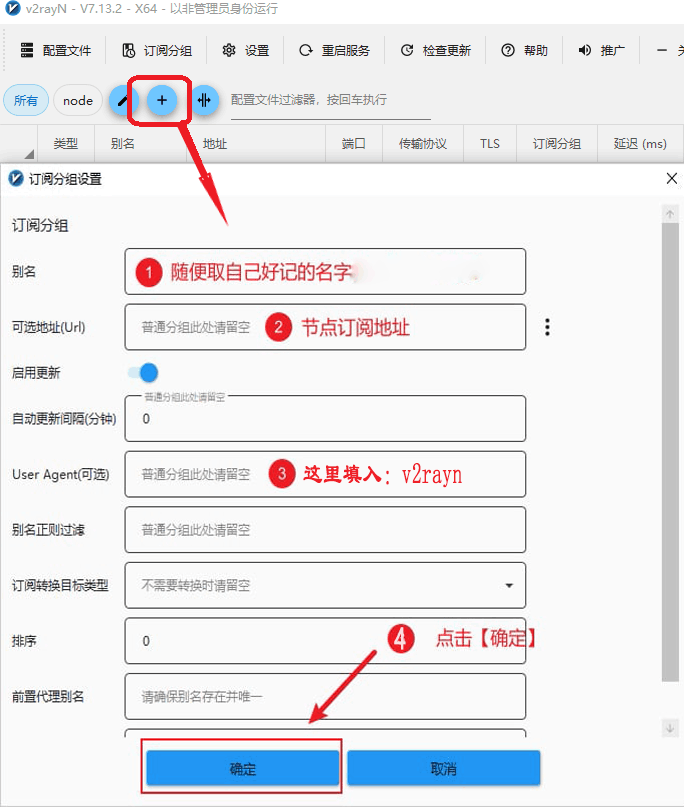Viewport: 684px width, 807px height.
Task: Open the 帮助 menu
Action: 524,50
